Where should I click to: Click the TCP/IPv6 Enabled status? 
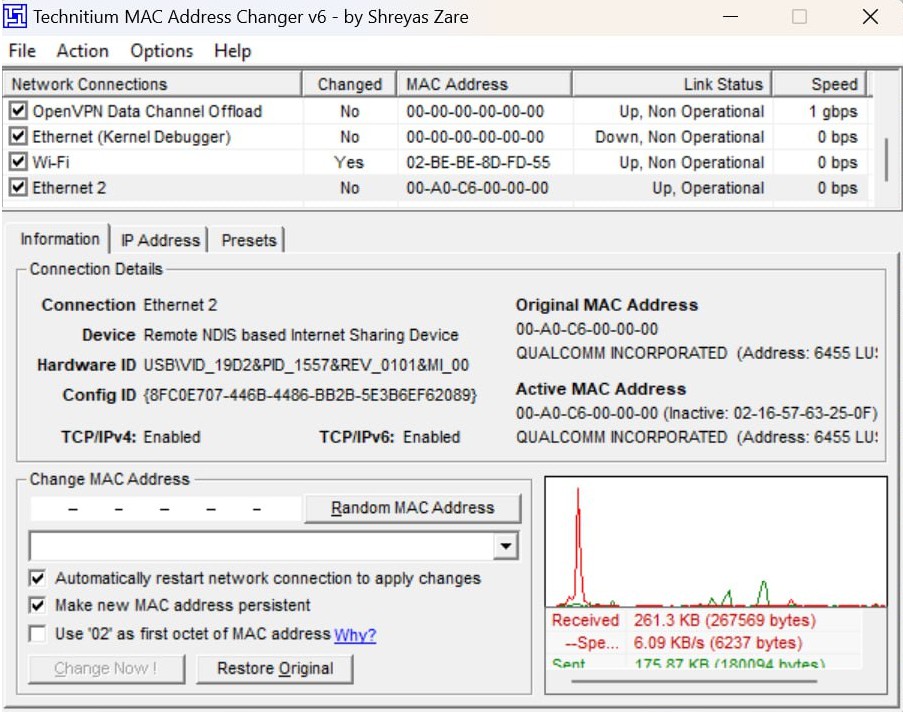click(x=431, y=437)
